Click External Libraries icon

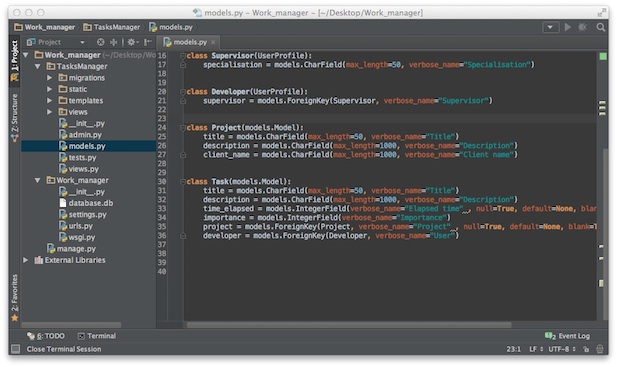pos(39,260)
